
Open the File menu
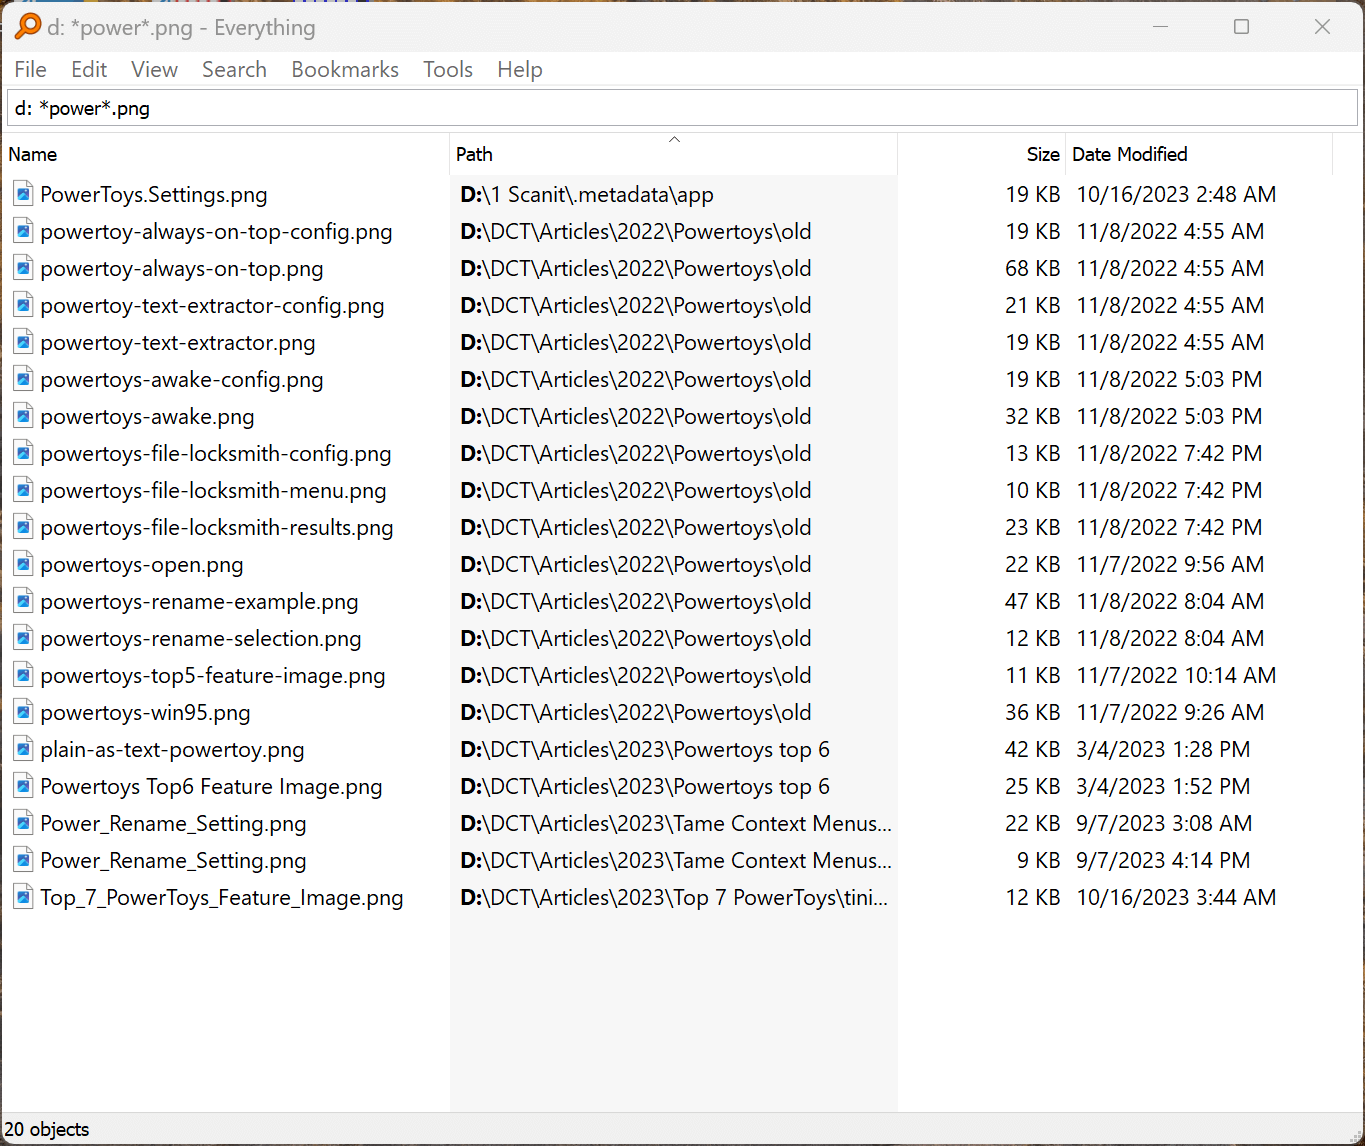[30, 69]
